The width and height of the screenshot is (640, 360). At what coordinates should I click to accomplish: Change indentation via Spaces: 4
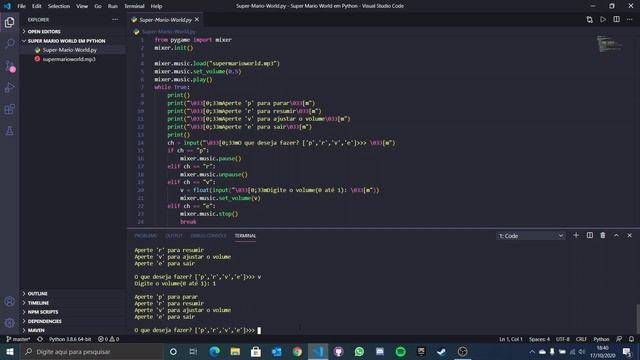539,339
